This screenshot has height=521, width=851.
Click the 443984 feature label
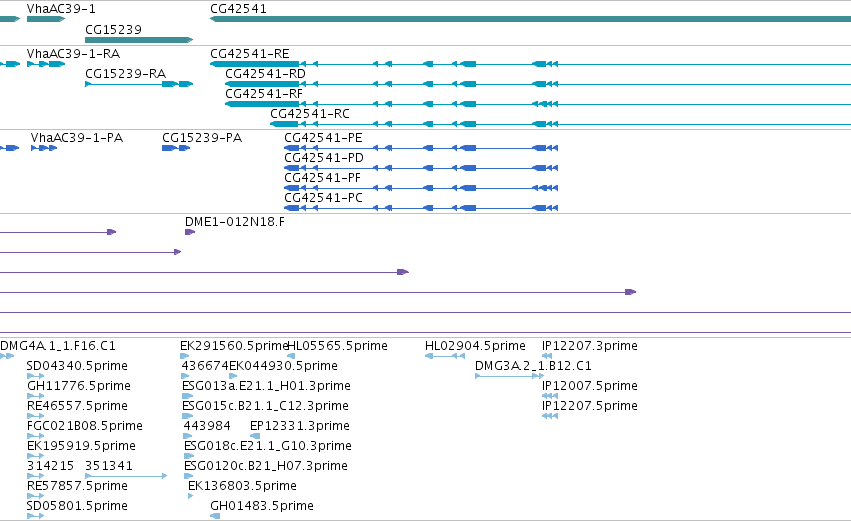click(x=207, y=427)
